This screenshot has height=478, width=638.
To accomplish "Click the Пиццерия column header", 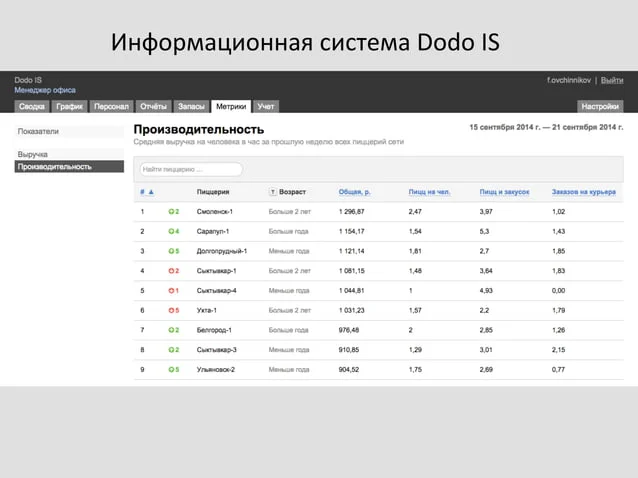I will point(213,192).
